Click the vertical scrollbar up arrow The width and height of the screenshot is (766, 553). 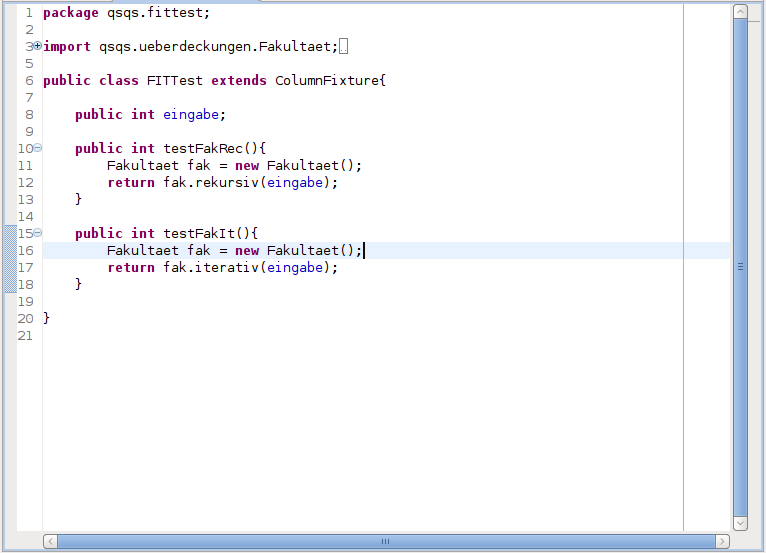coord(740,12)
